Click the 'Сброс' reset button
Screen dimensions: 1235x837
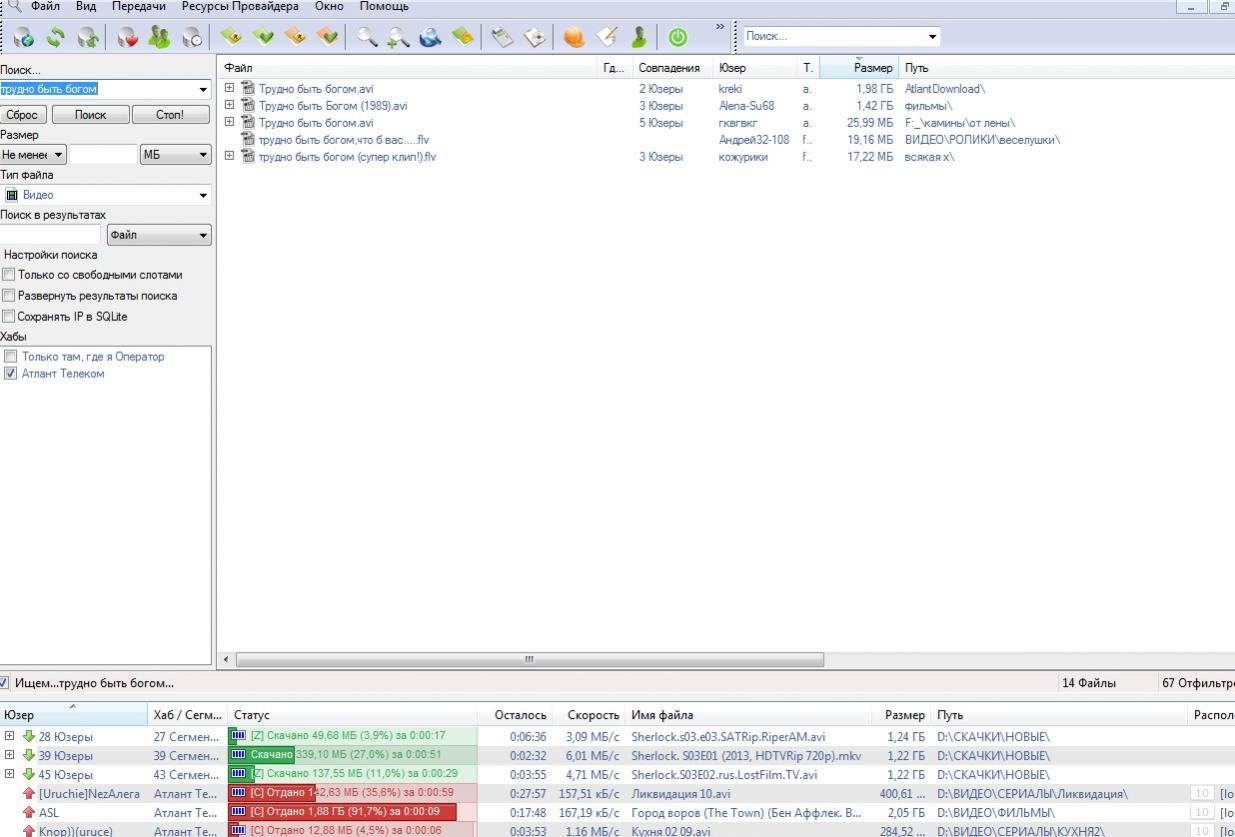[23, 115]
